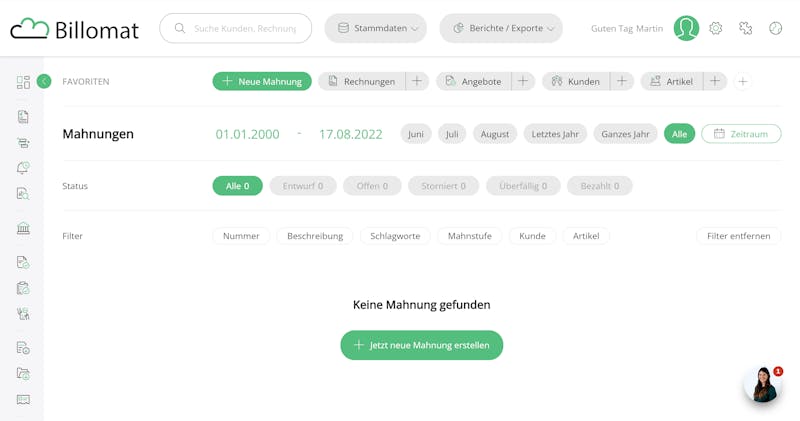The width and height of the screenshot is (800, 421).
Task: Open the document clock sidebar icon
Action: pos(23,348)
